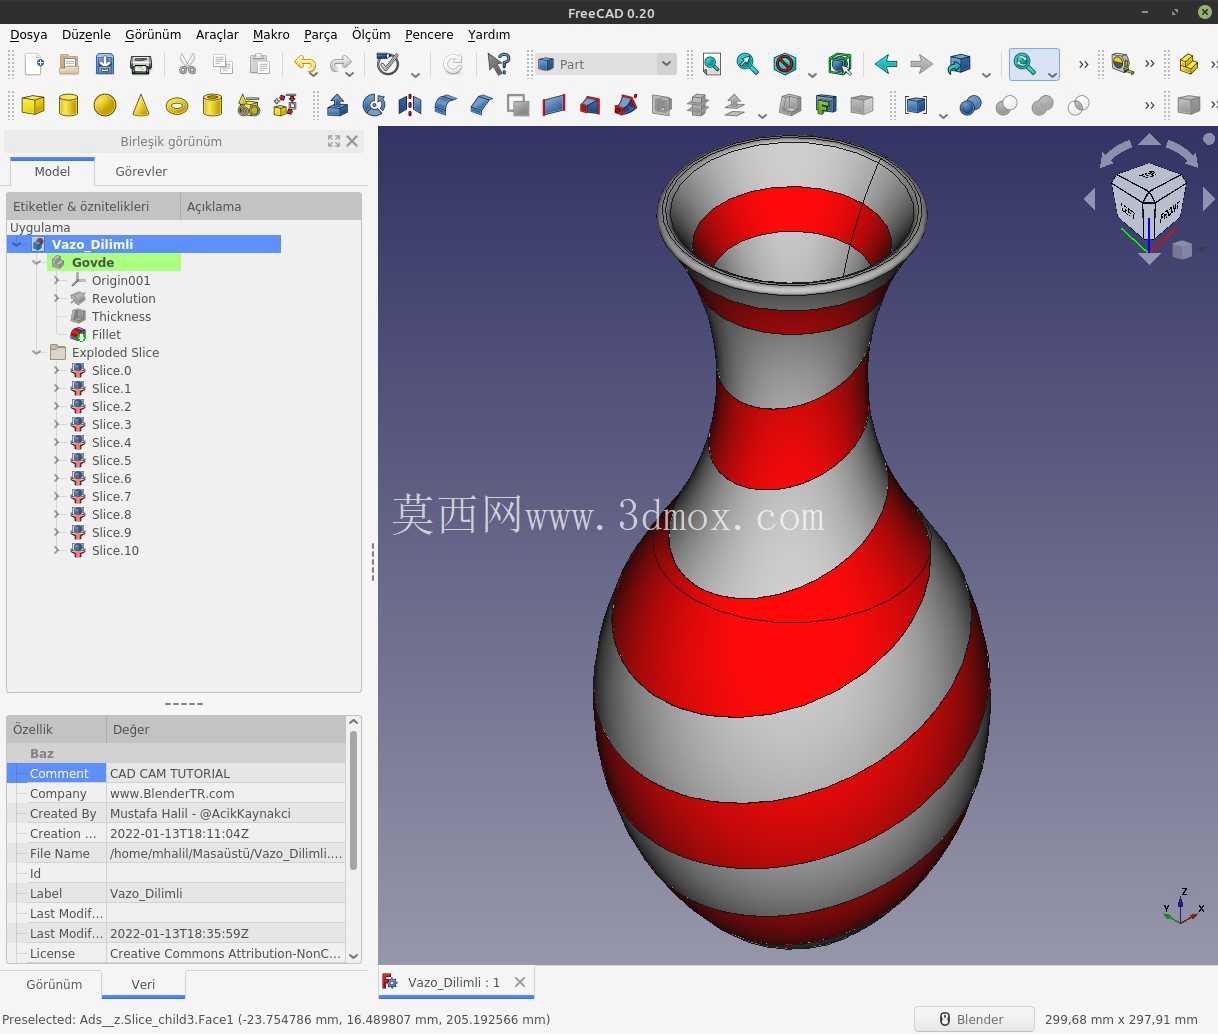Click the Extrude tool icon
Viewport: 1218px width, 1034px height.
338,105
